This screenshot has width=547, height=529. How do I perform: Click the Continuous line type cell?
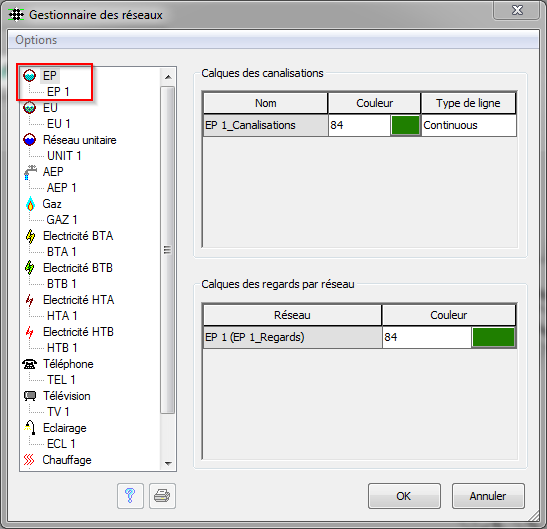pyautogui.click(x=469, y=125)
